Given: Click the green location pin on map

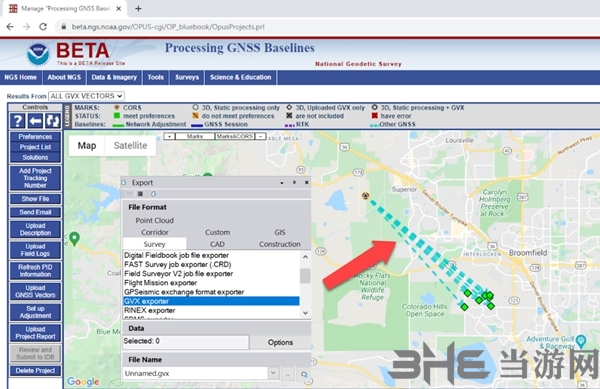Looking at the screenshot, I should tap(74, 239).
